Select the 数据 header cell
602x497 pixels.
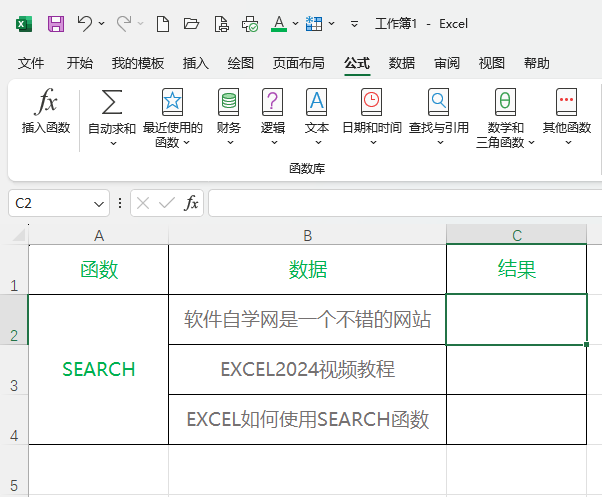pyautogui.click(x=308, y=270)
